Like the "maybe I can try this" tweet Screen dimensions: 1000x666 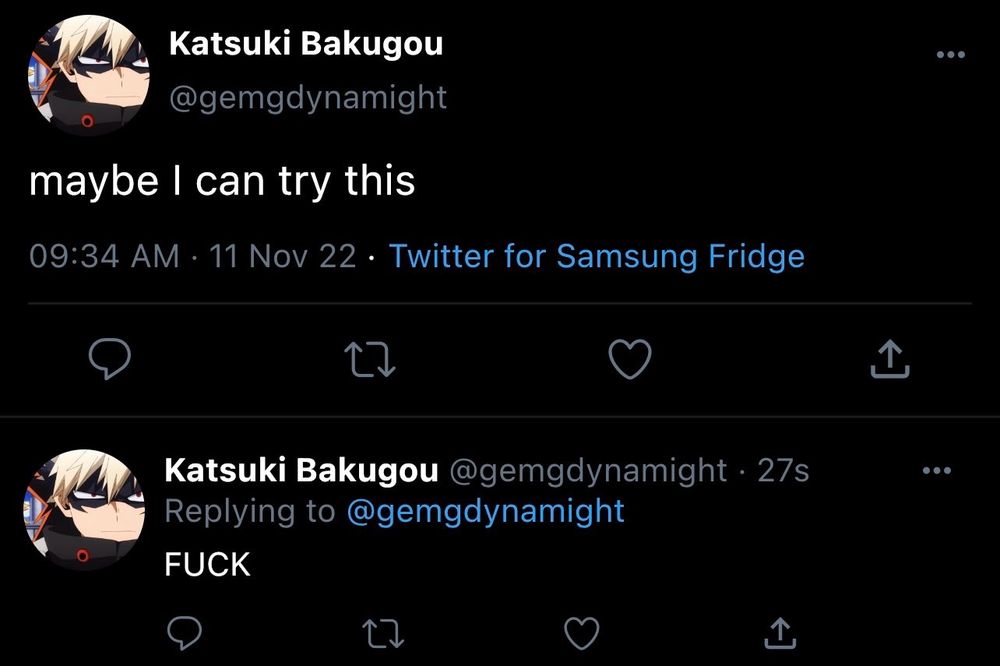point(630,360)
